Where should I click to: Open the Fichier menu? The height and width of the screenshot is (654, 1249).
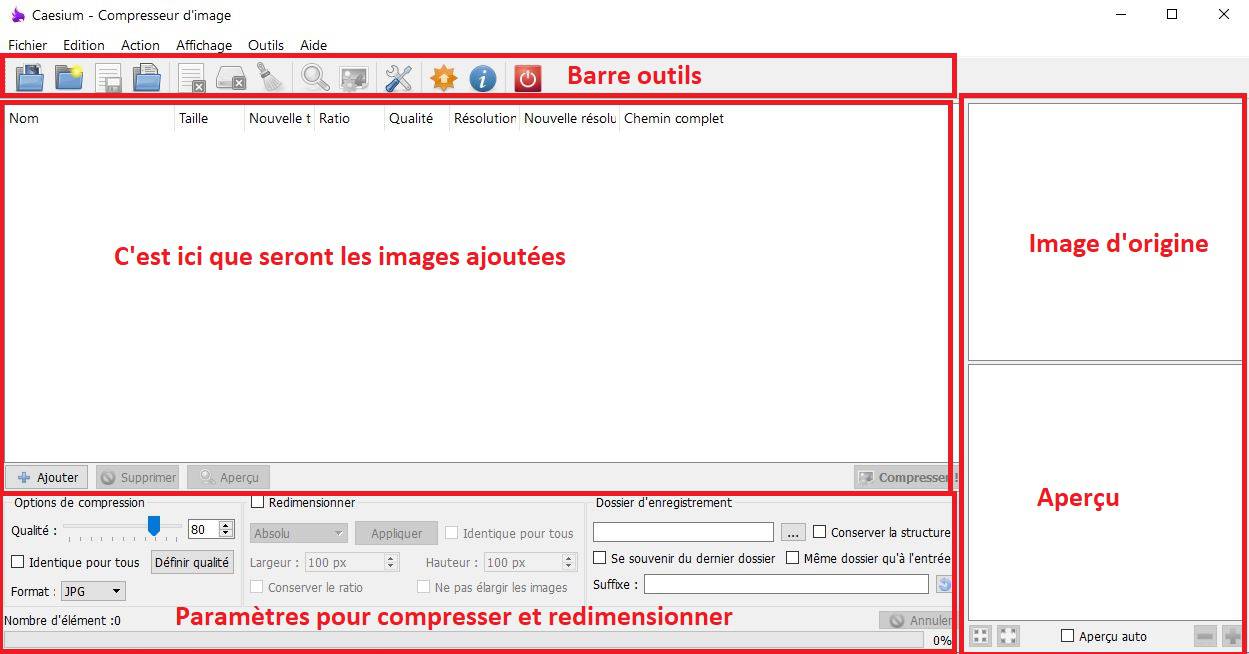[x=28, y=45]
